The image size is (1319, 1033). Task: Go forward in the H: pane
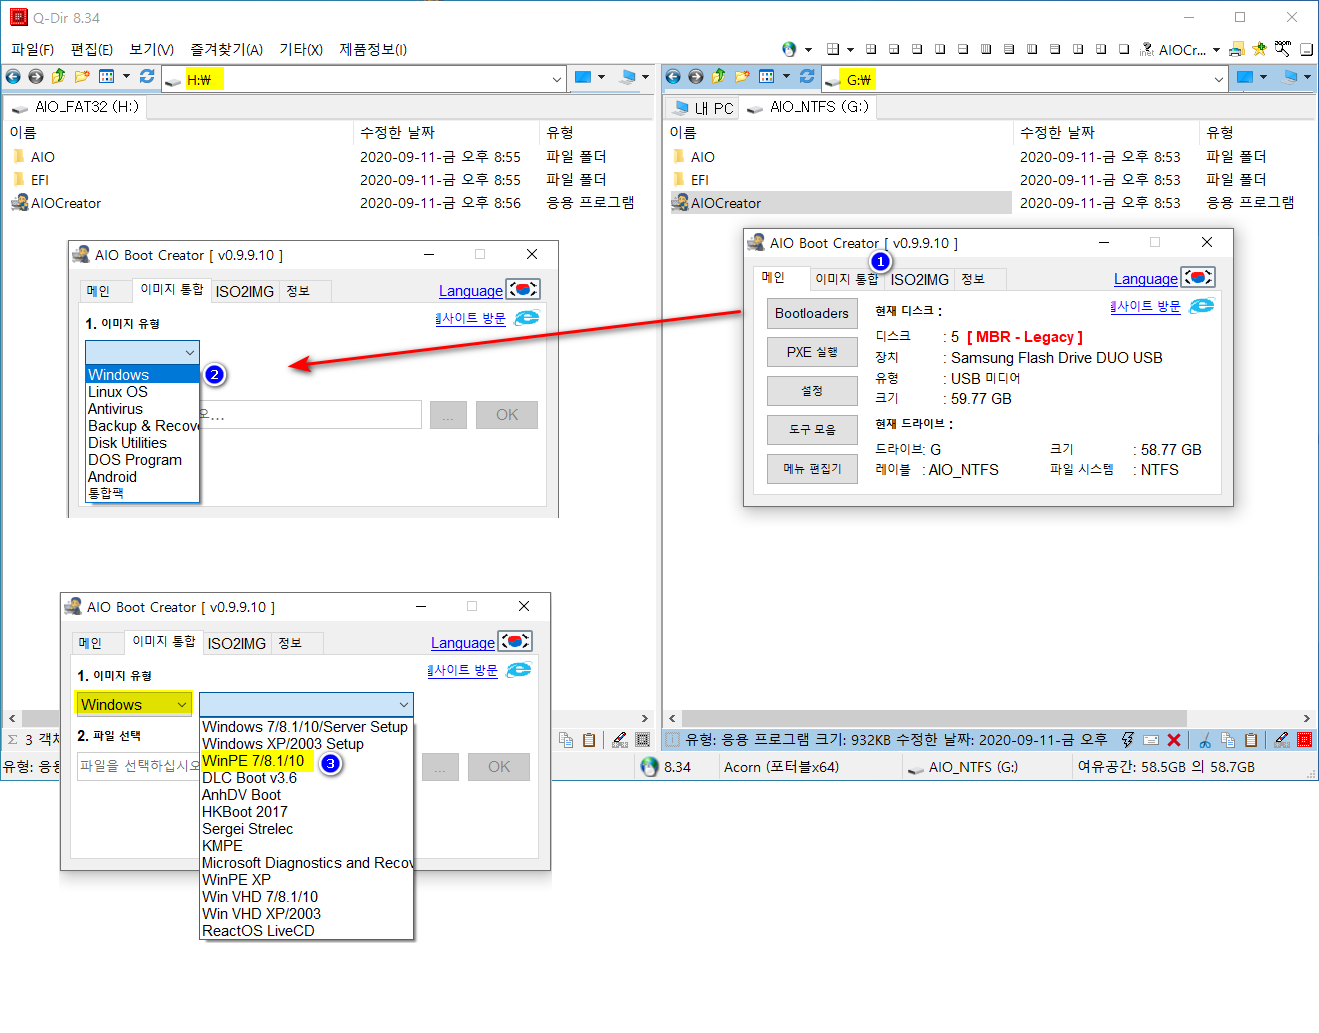click(x=36, y=76)
